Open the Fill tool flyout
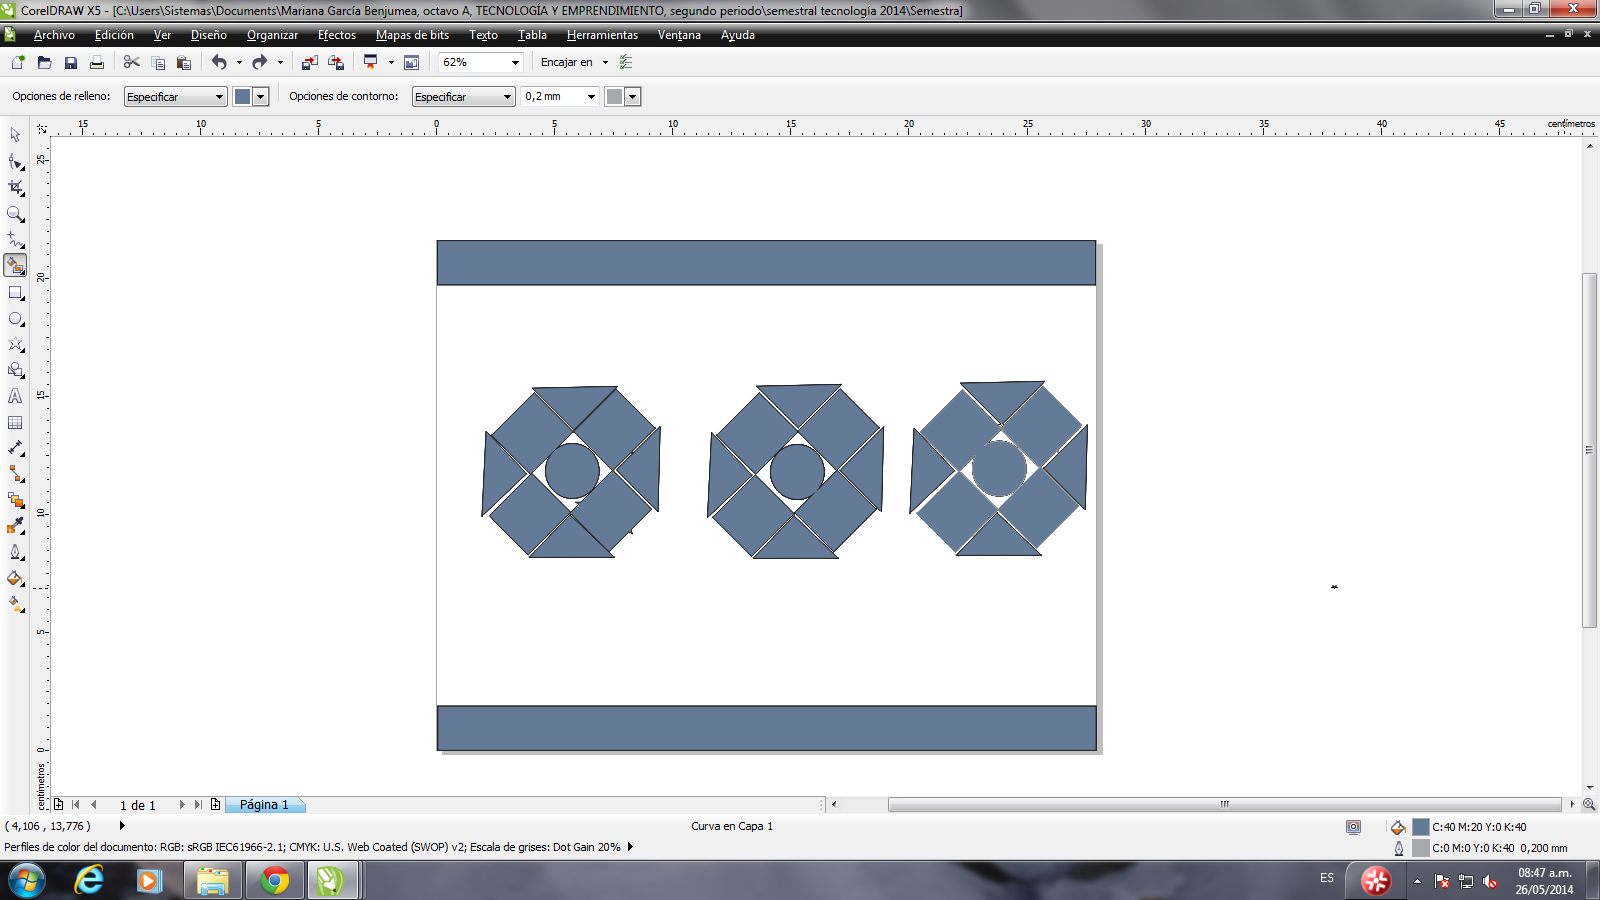 point(15,578)
